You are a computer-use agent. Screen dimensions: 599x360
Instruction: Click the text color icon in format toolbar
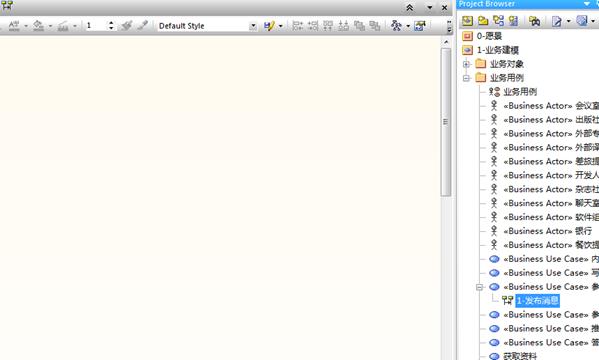[x=14, y=26]
